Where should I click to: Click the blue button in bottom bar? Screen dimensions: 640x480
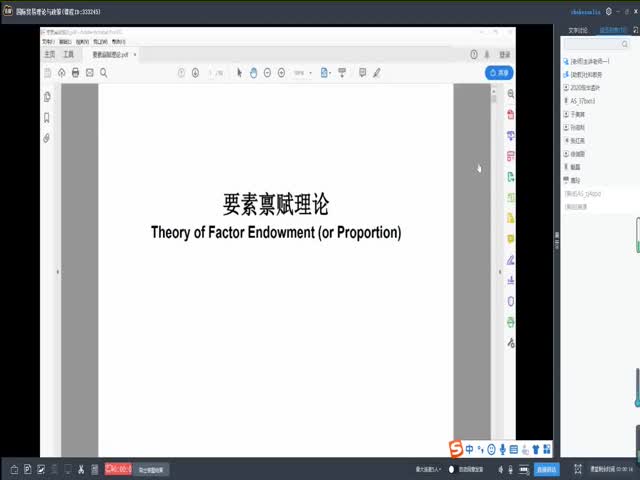[547, 469]
